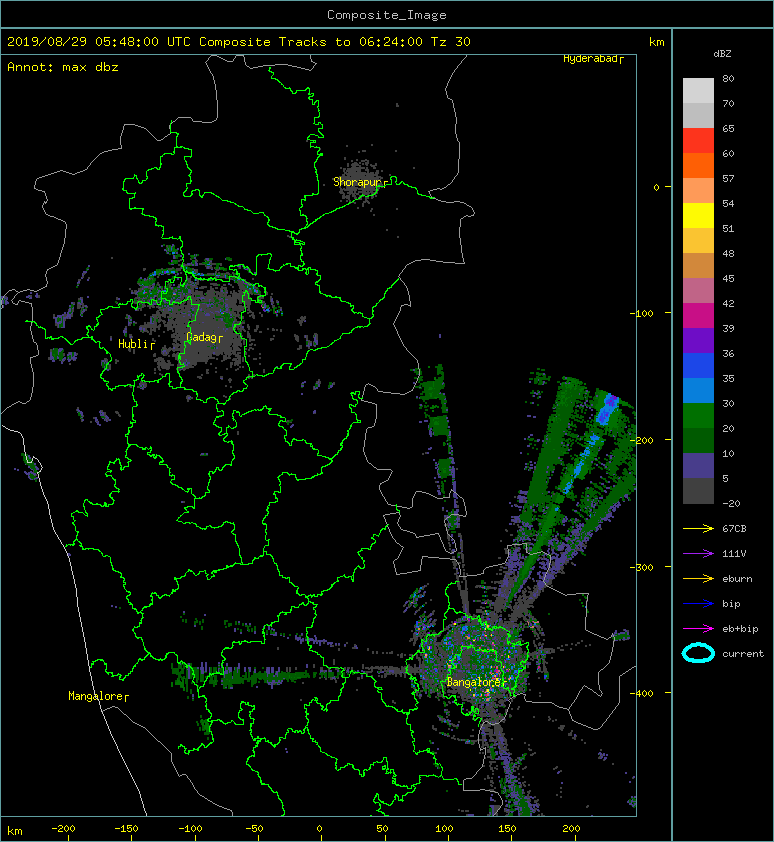Select the 'current' legend label

coord(743,654)
